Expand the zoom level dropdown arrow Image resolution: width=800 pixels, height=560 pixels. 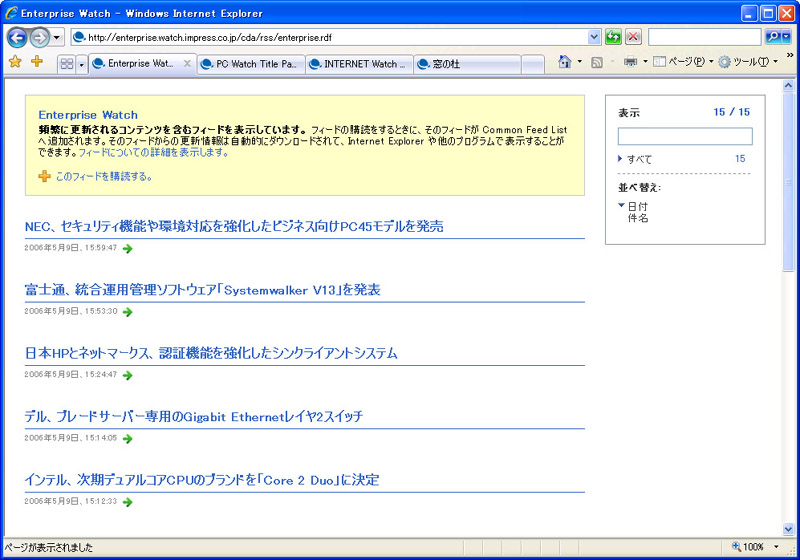777,547
